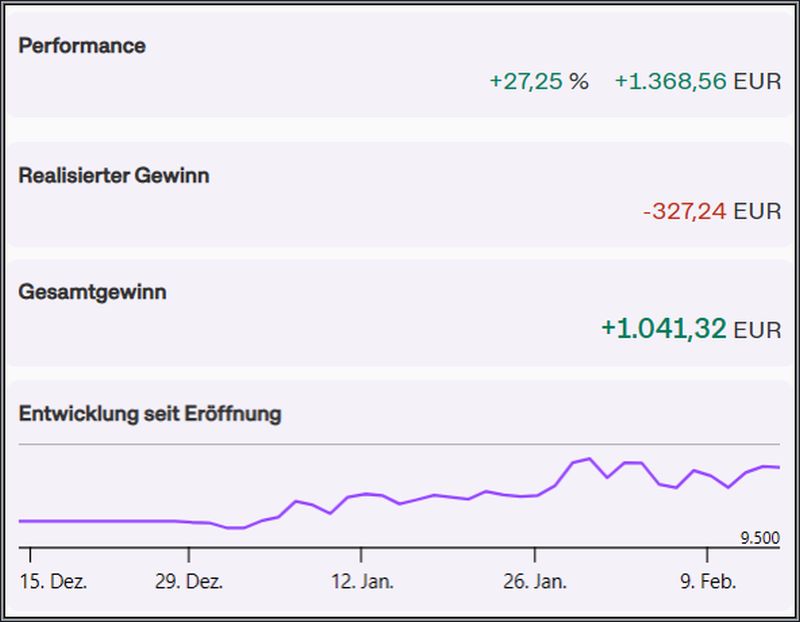Click the tick mark above 12. Jan.

[361, 553]
